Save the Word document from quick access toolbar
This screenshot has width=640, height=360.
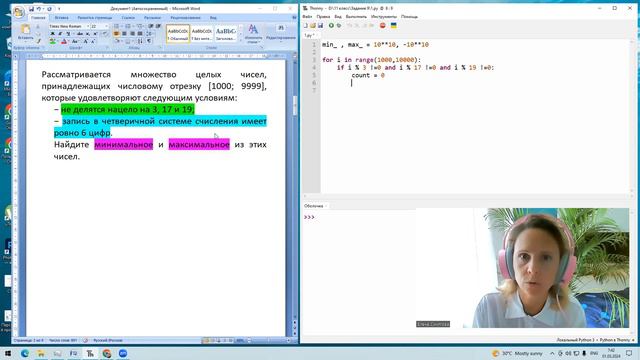(31, 9)
